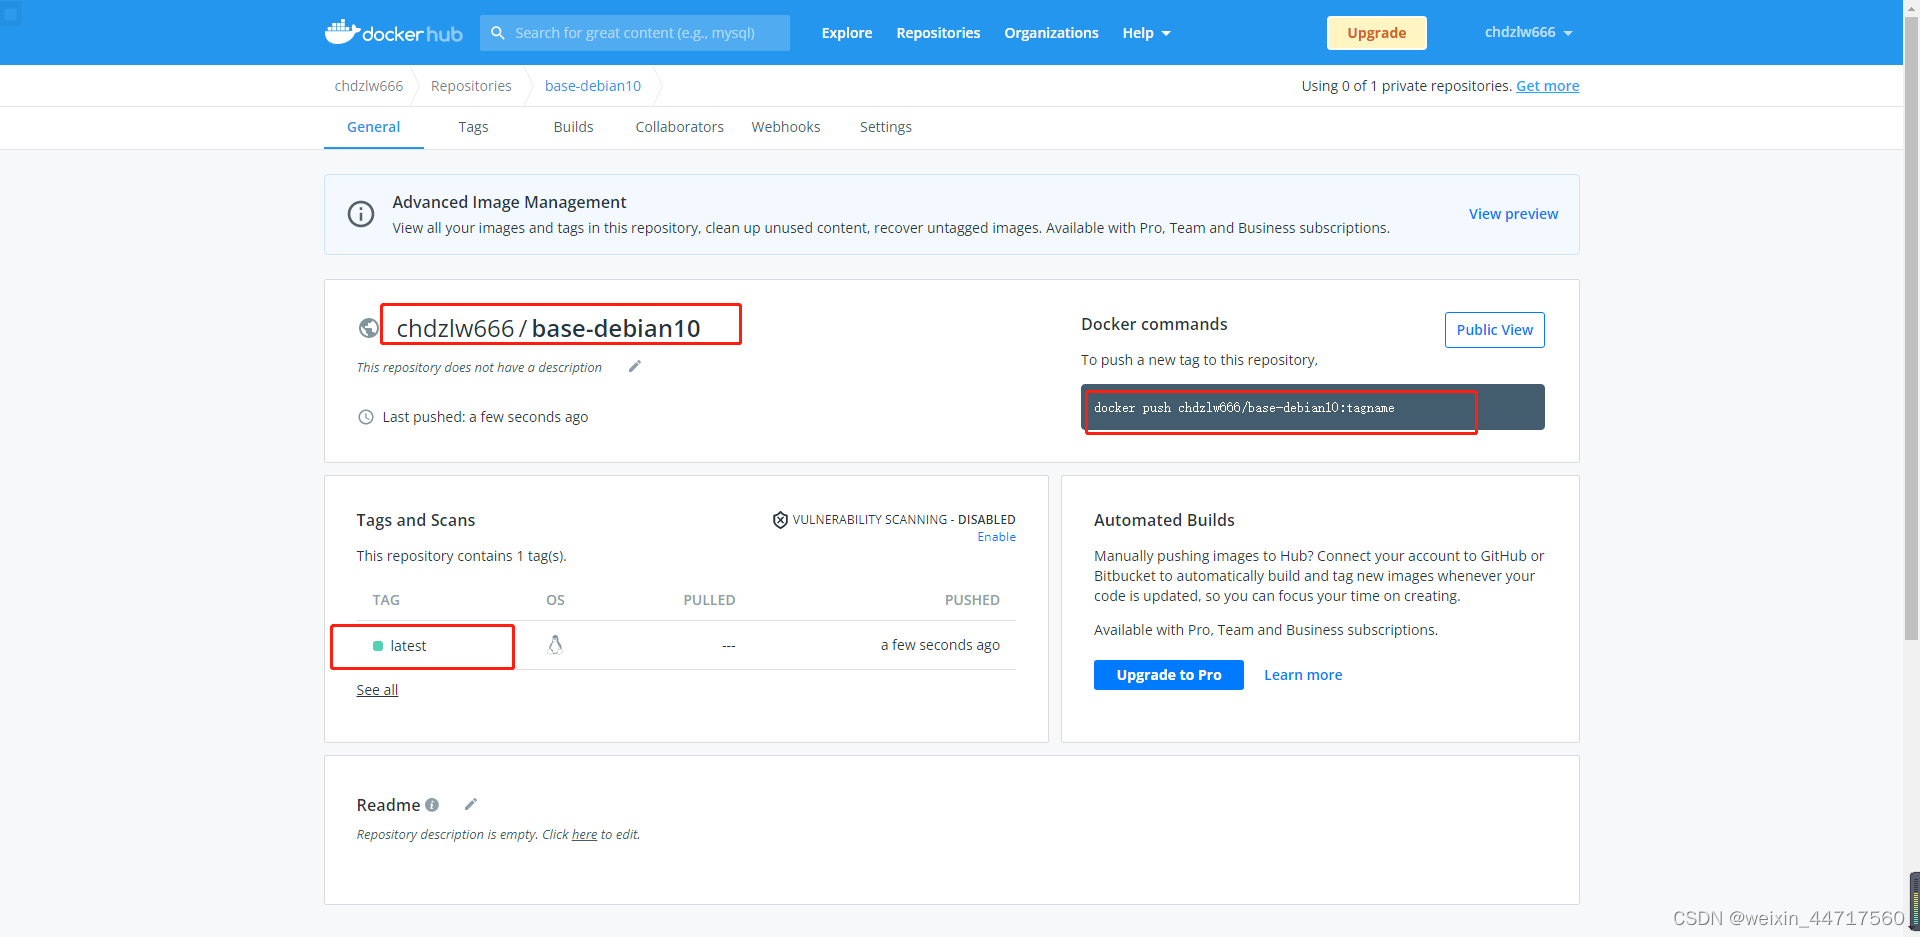Follow the Get more link
Screen dimensions: 1920x937
click(x=1547, y=86)
